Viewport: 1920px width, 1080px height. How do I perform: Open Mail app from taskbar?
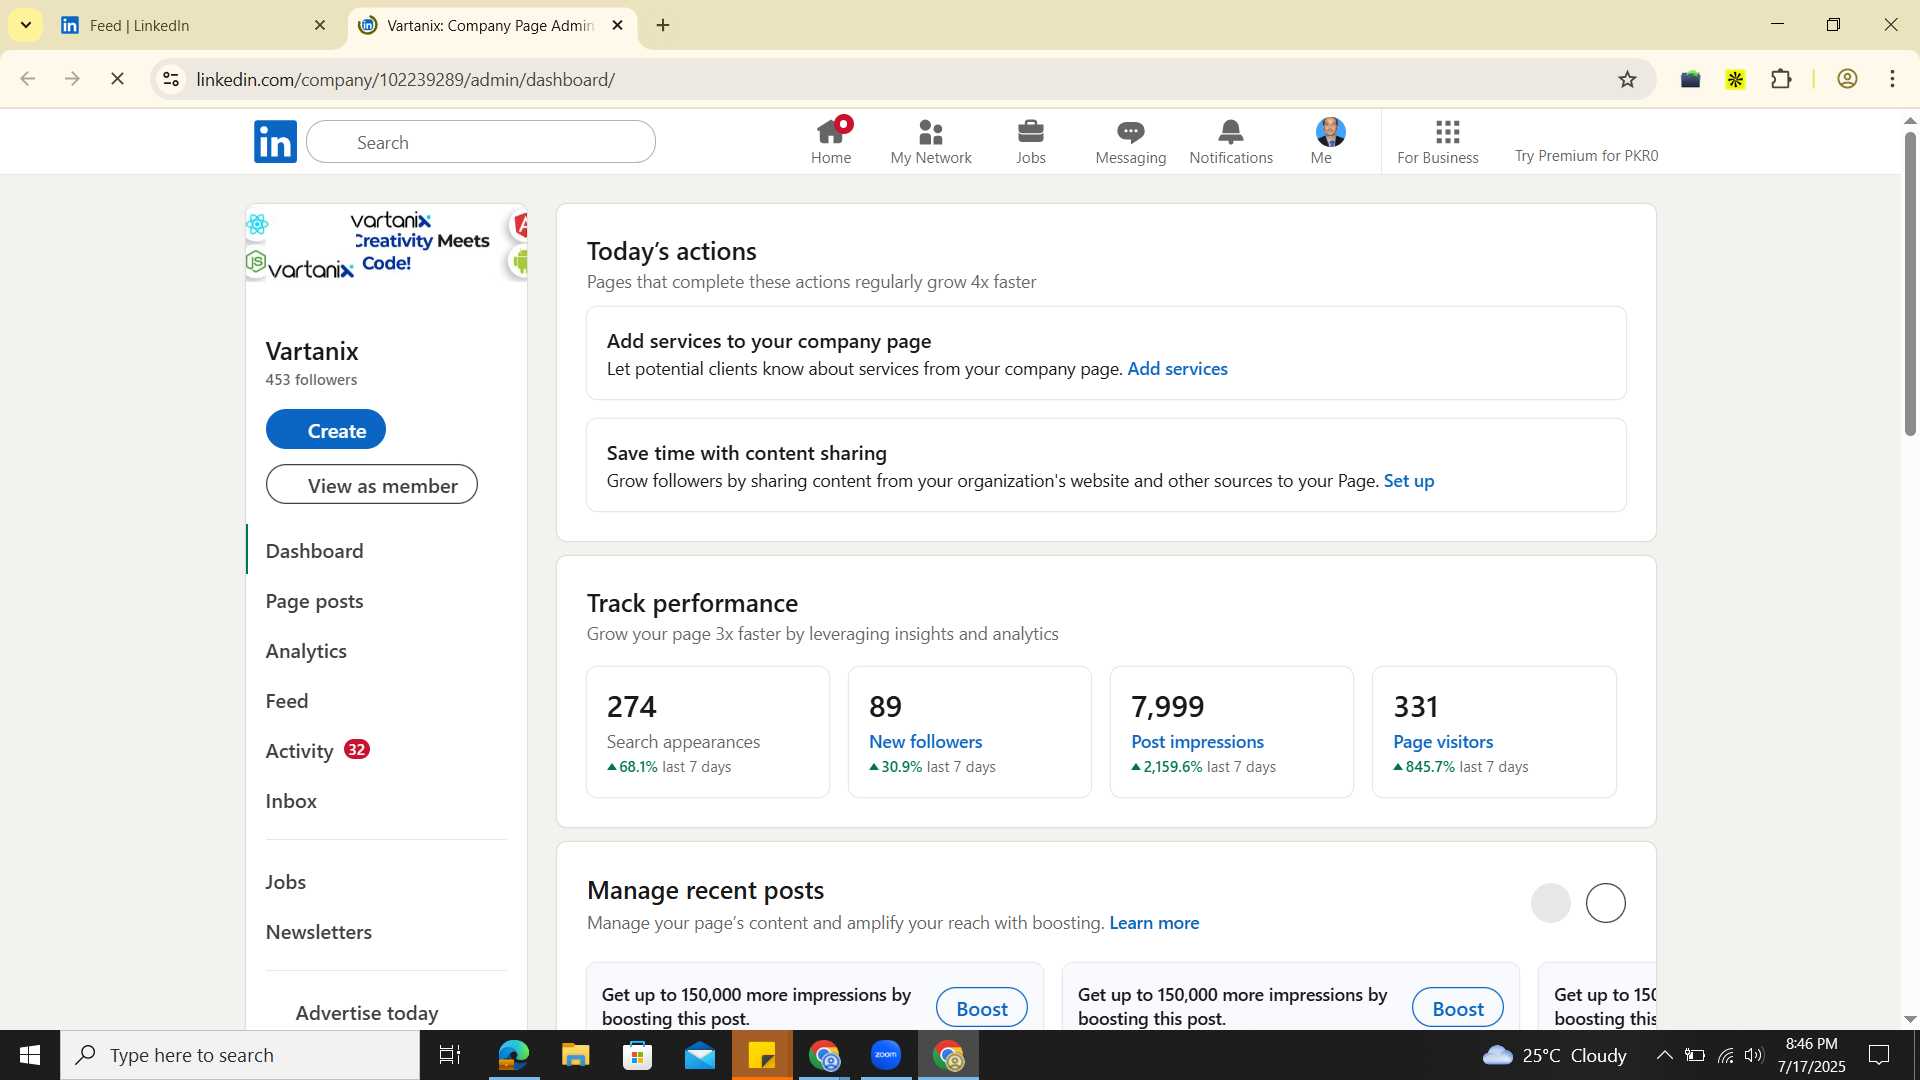pyautogui.click(x=700, y=1055)
